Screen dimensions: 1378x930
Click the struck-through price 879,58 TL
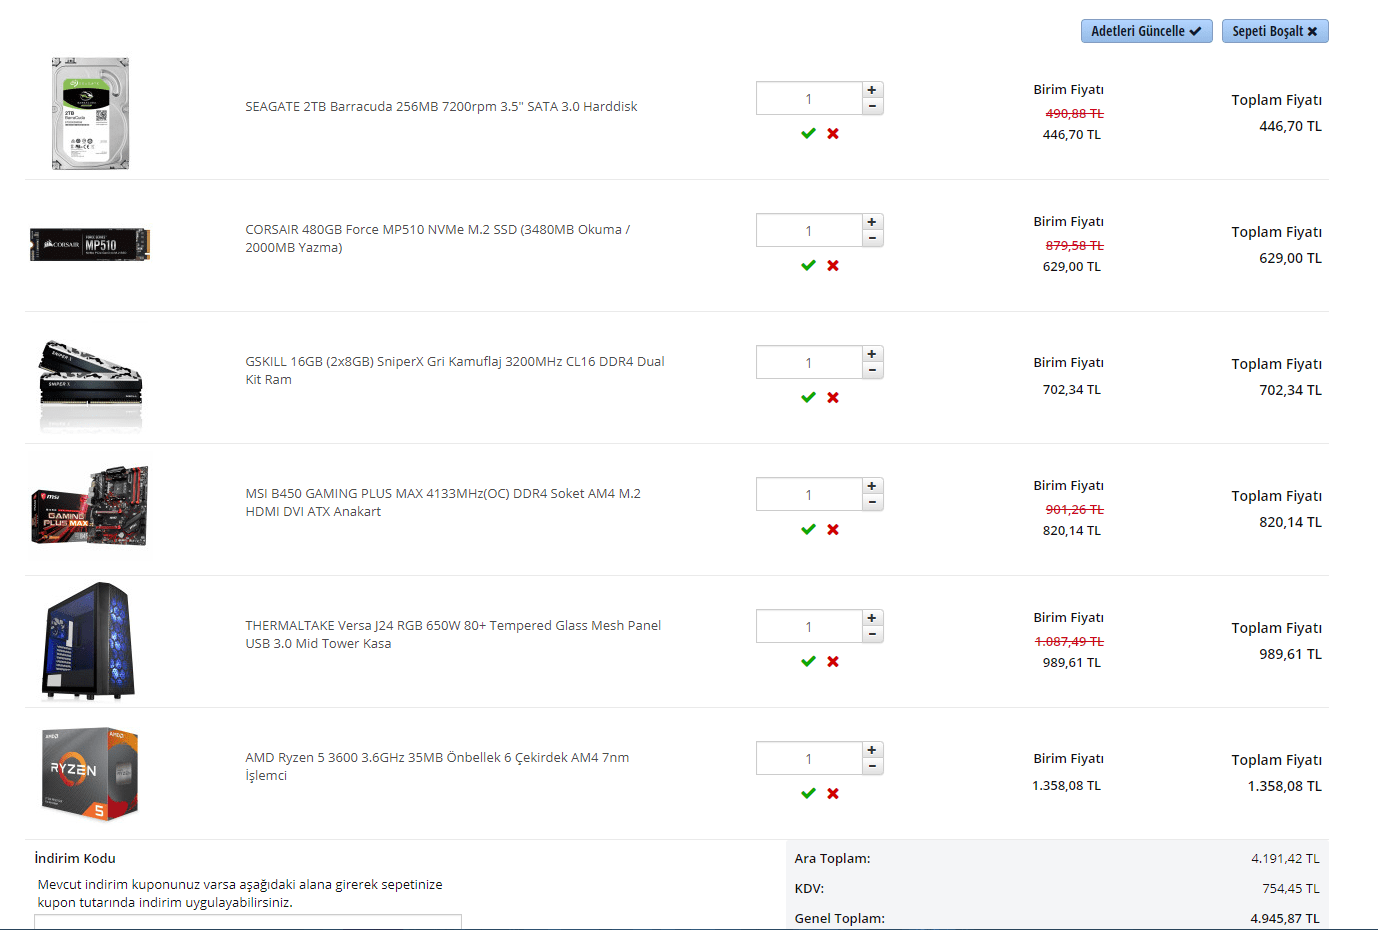pos(1074,245)
